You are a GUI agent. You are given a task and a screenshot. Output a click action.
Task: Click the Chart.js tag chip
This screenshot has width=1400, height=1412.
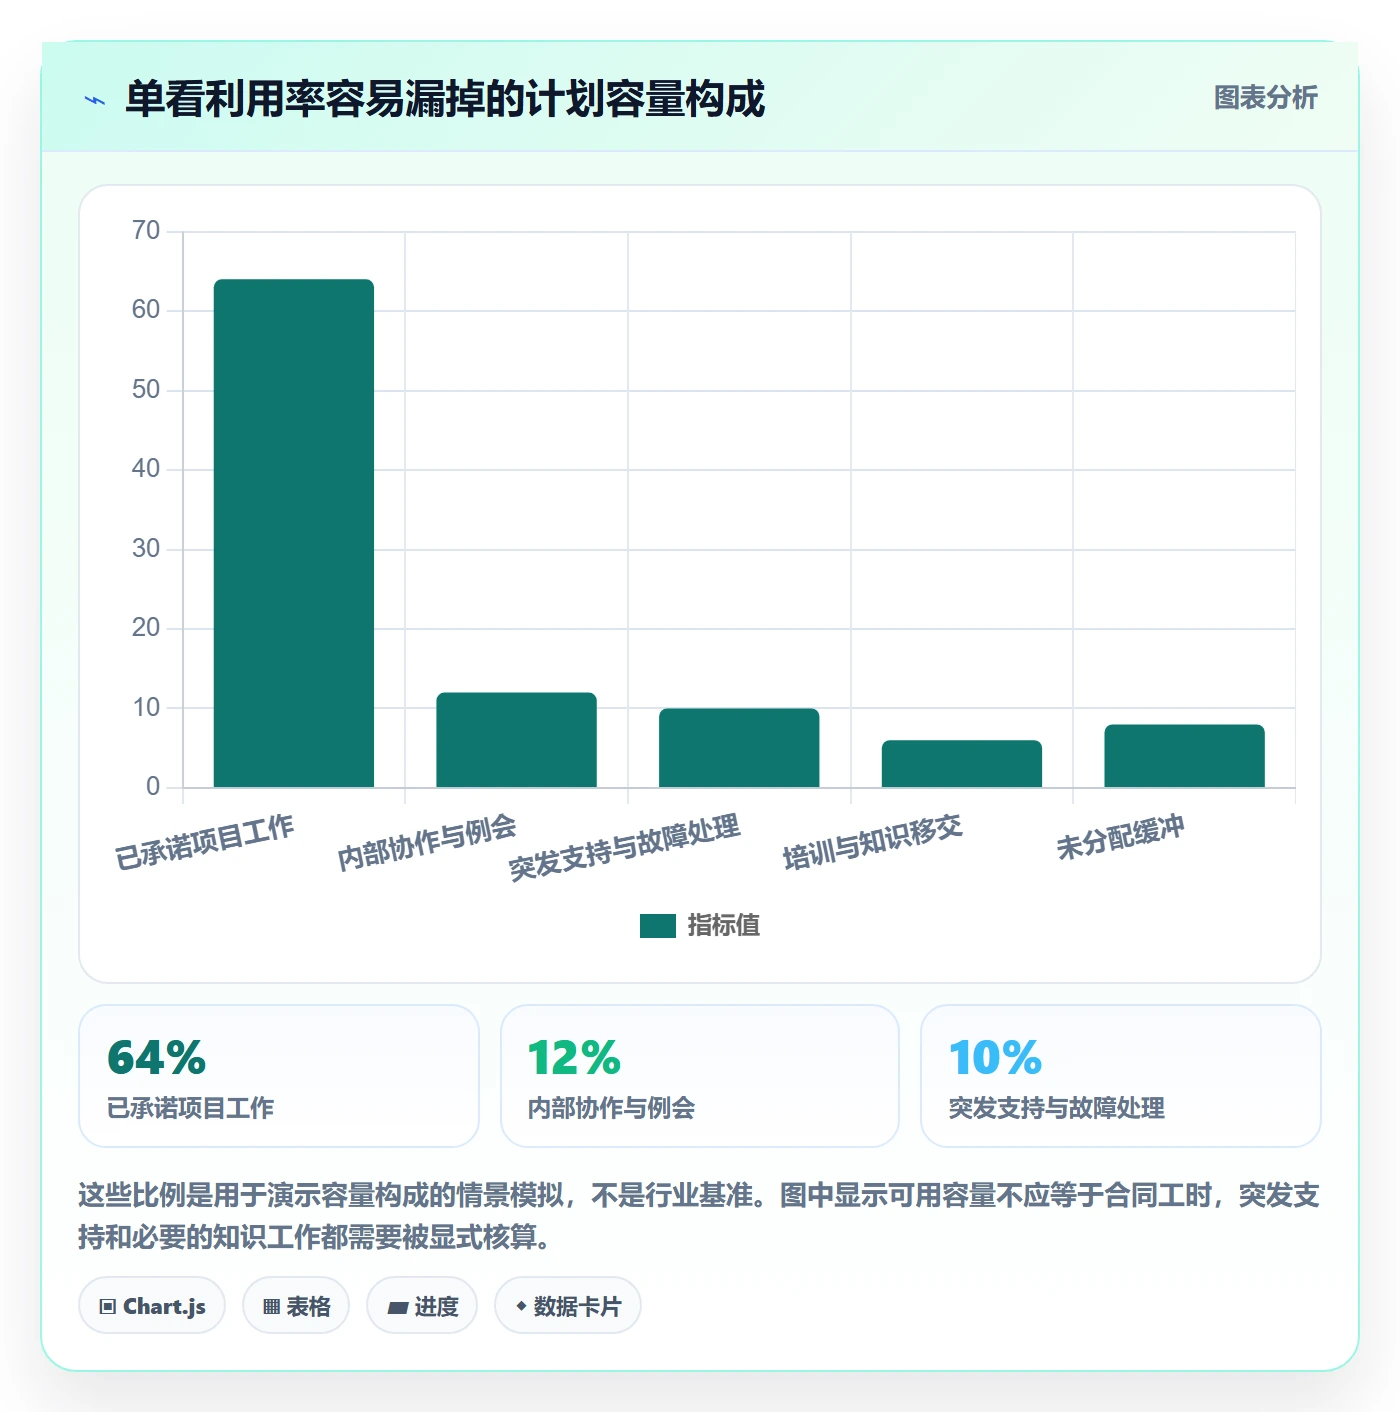pyautogui.click(x=152, y=1306)
